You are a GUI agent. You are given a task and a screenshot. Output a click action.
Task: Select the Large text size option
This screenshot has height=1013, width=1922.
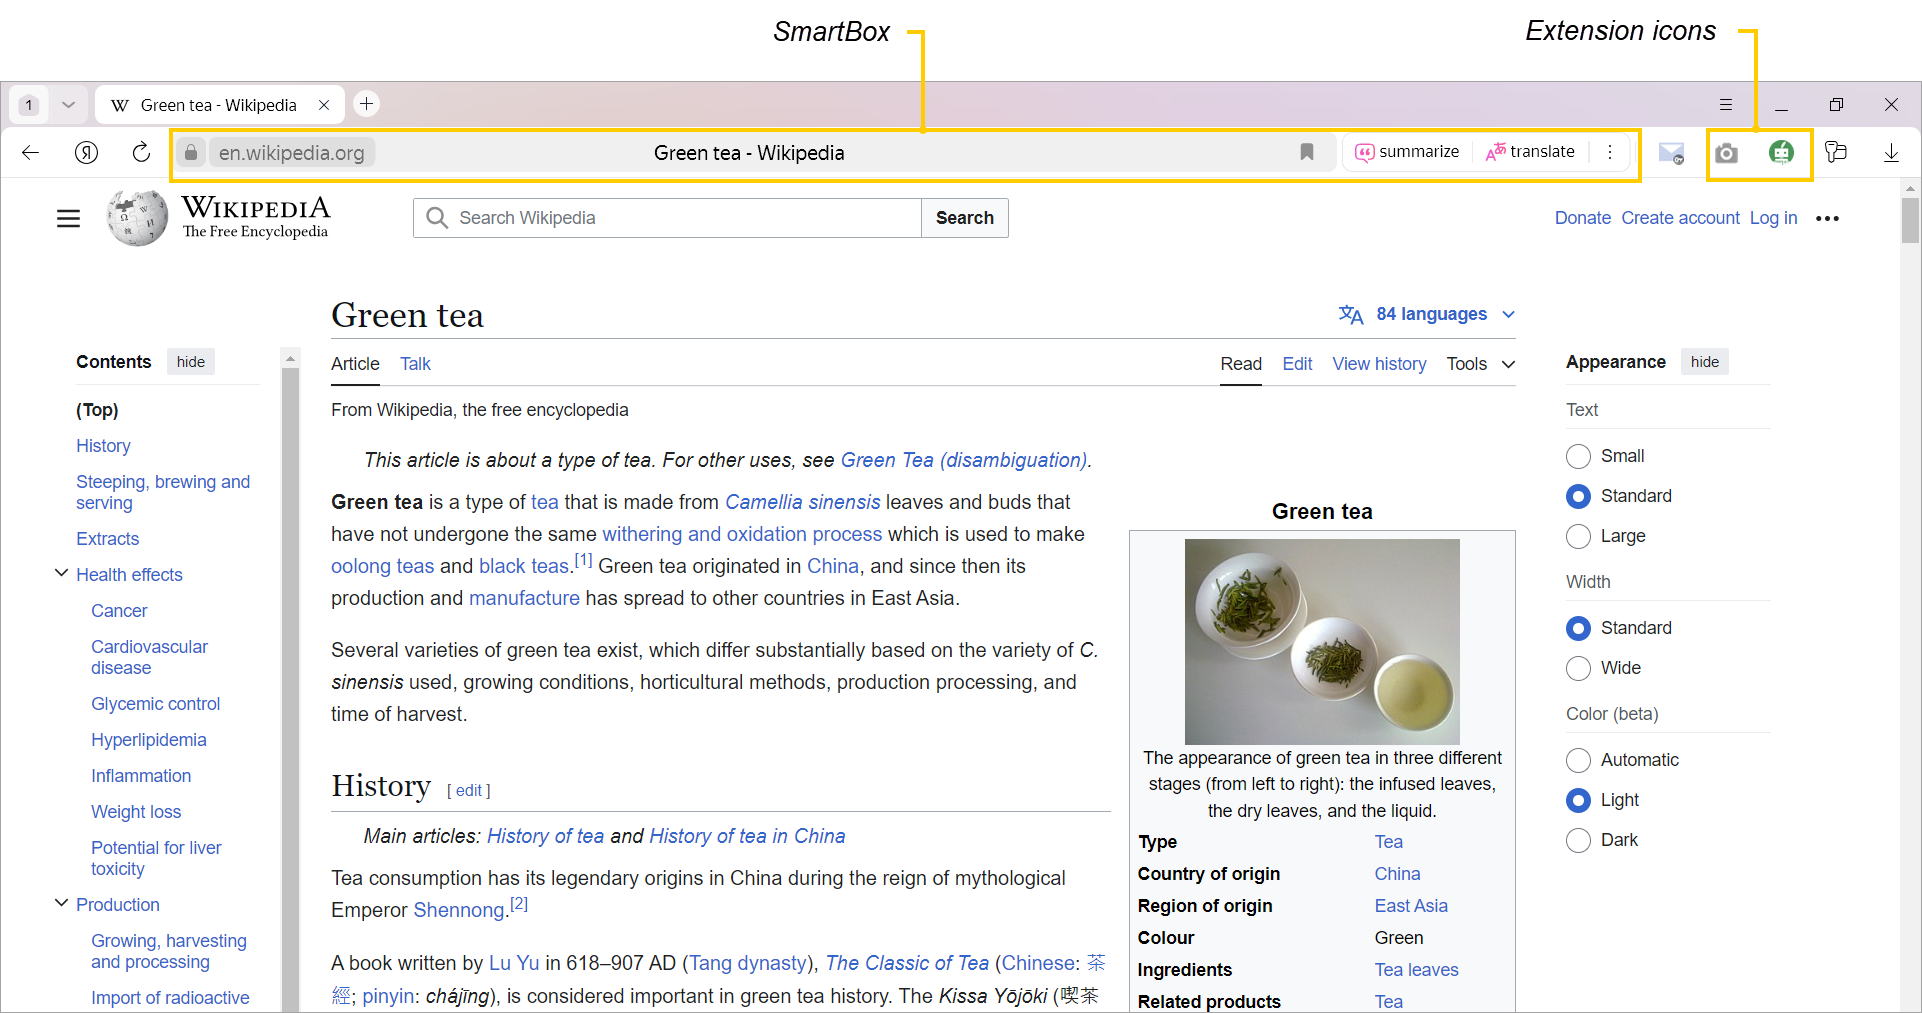[x=1578, y=536]
